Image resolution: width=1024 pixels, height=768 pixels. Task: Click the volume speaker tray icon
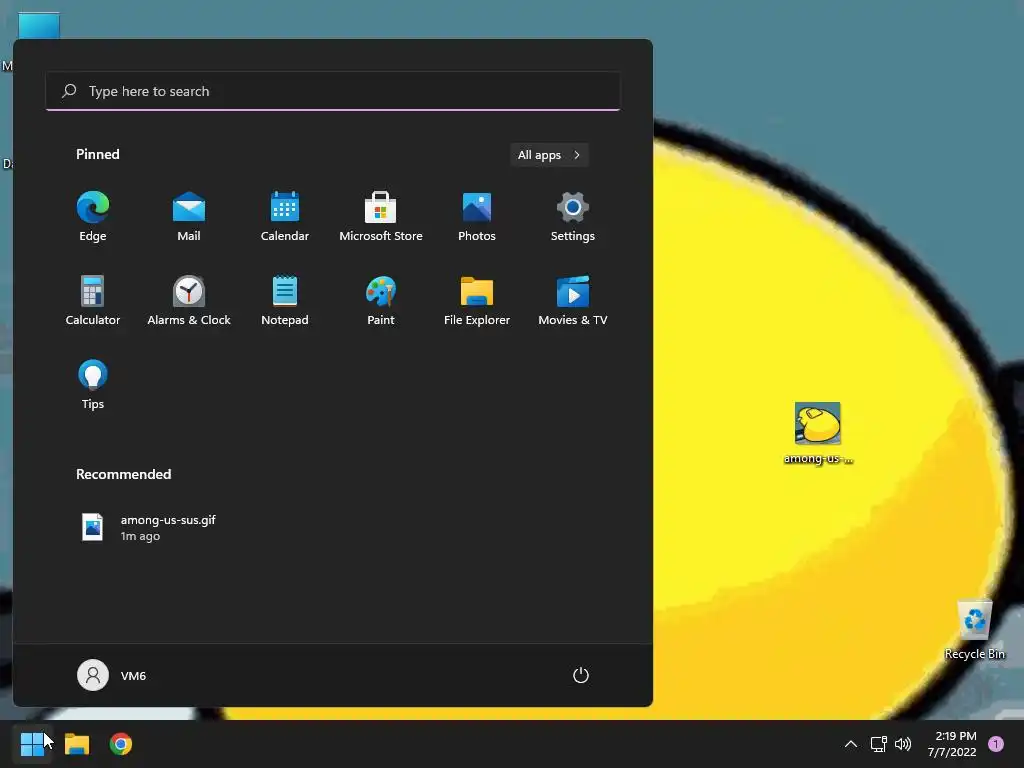point(903,744)
